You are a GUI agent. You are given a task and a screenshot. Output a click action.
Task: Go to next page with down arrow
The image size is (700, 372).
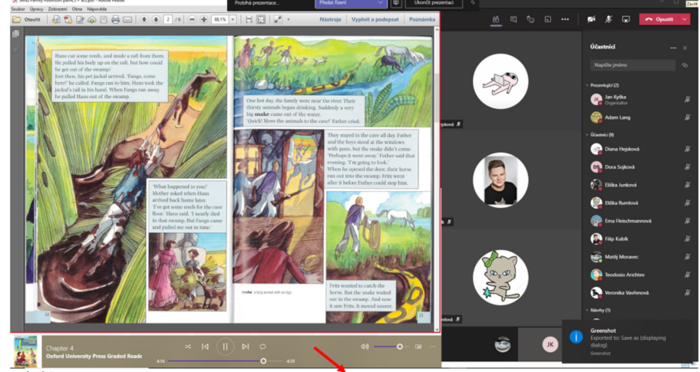pos(156,20)
